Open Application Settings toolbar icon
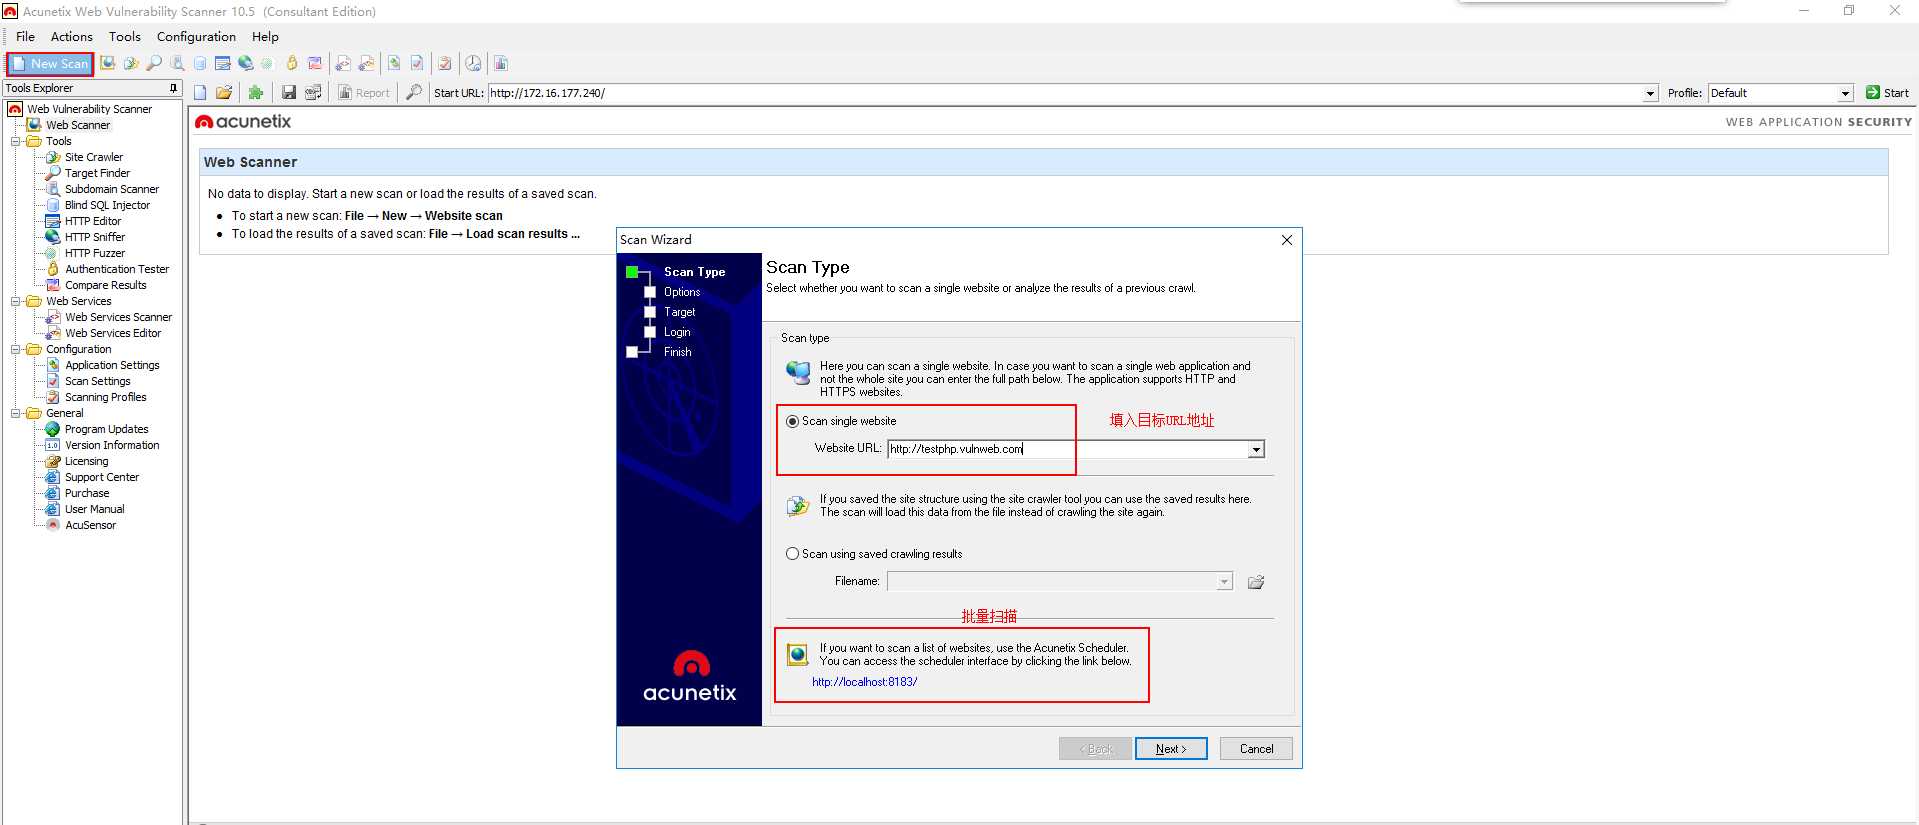 (394, 63)
